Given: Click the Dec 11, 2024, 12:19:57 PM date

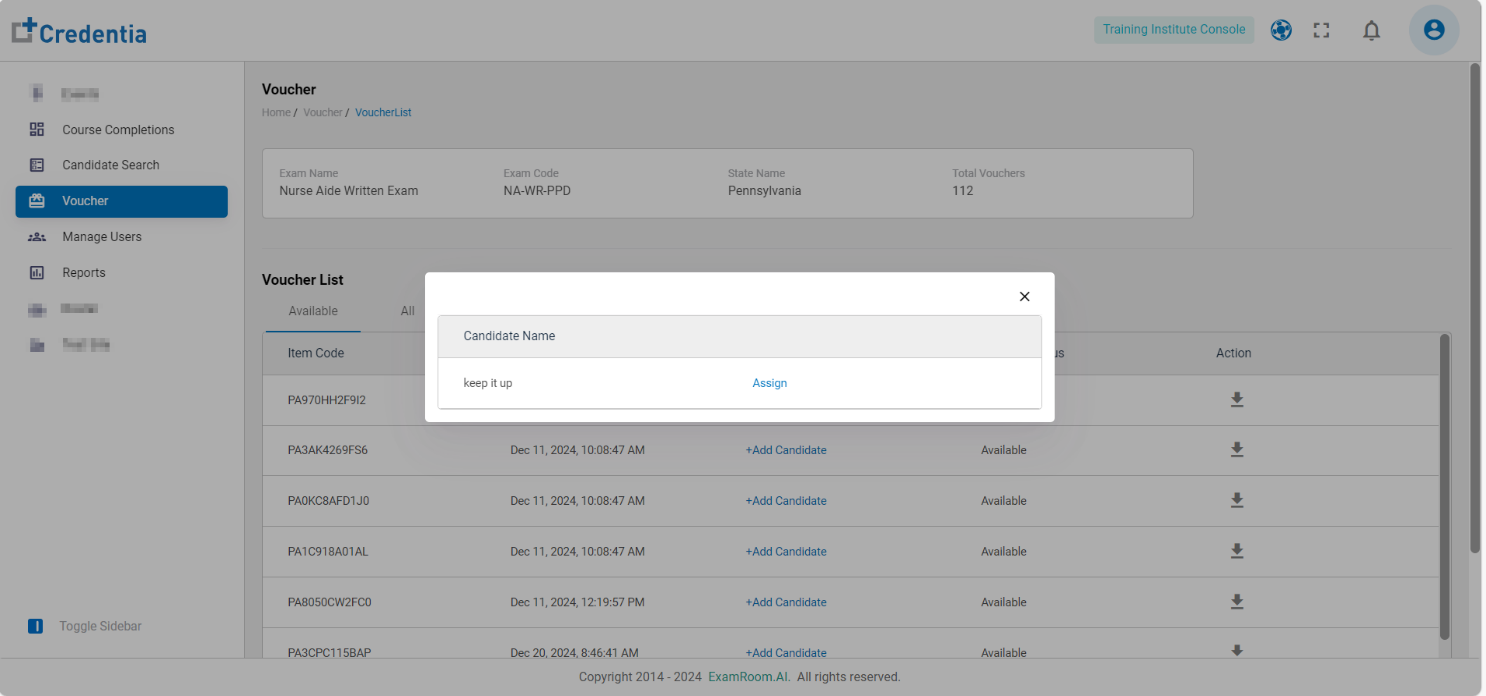Looking at the screenshot, I should (x=577, y=602).
